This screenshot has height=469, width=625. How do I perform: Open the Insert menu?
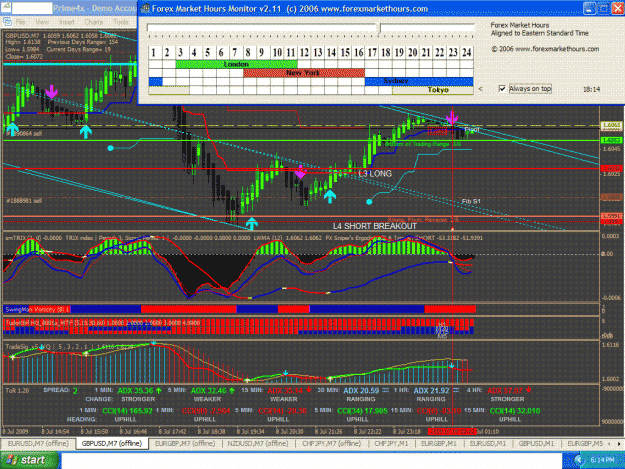[67, 22]
